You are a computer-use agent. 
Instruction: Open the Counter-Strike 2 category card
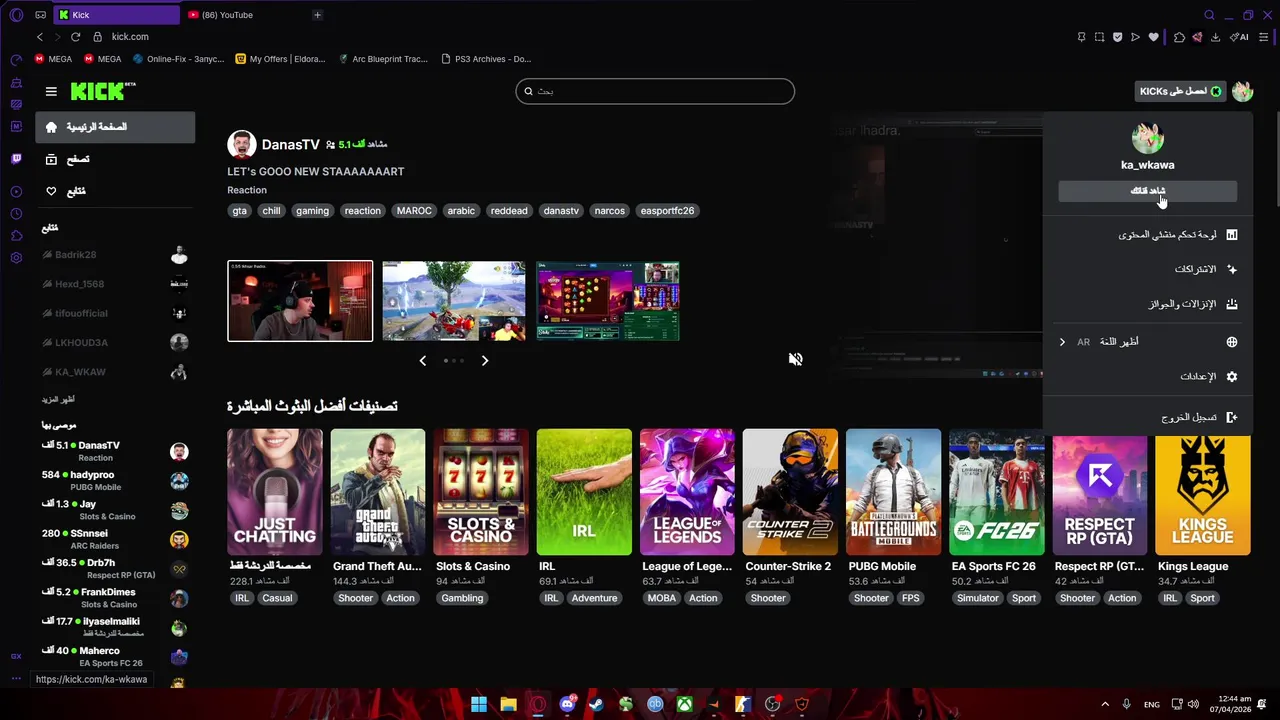click(x=790, y=492)
